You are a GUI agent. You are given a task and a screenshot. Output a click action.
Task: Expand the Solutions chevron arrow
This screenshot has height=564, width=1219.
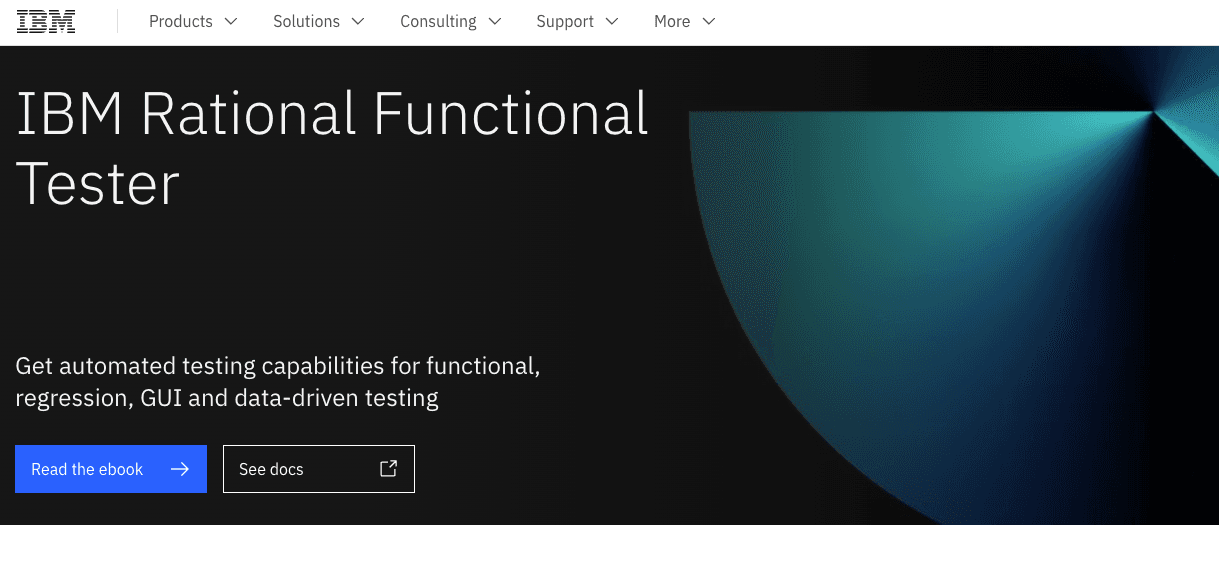[x=358, y=21]
